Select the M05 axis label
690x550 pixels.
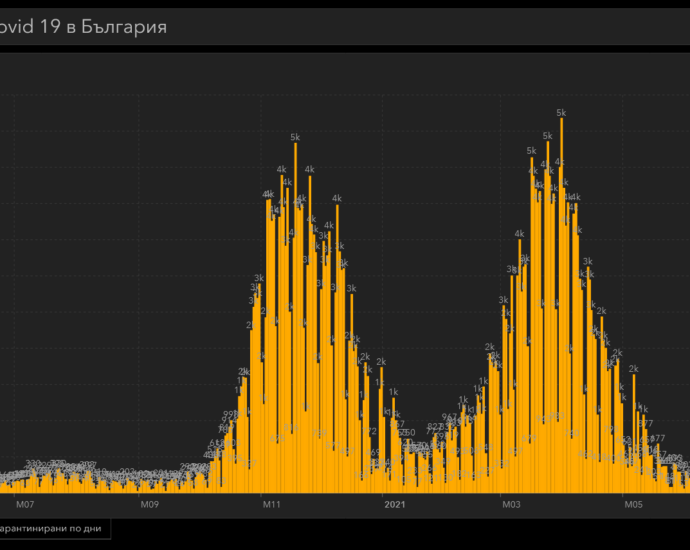[x=633, y=504]
